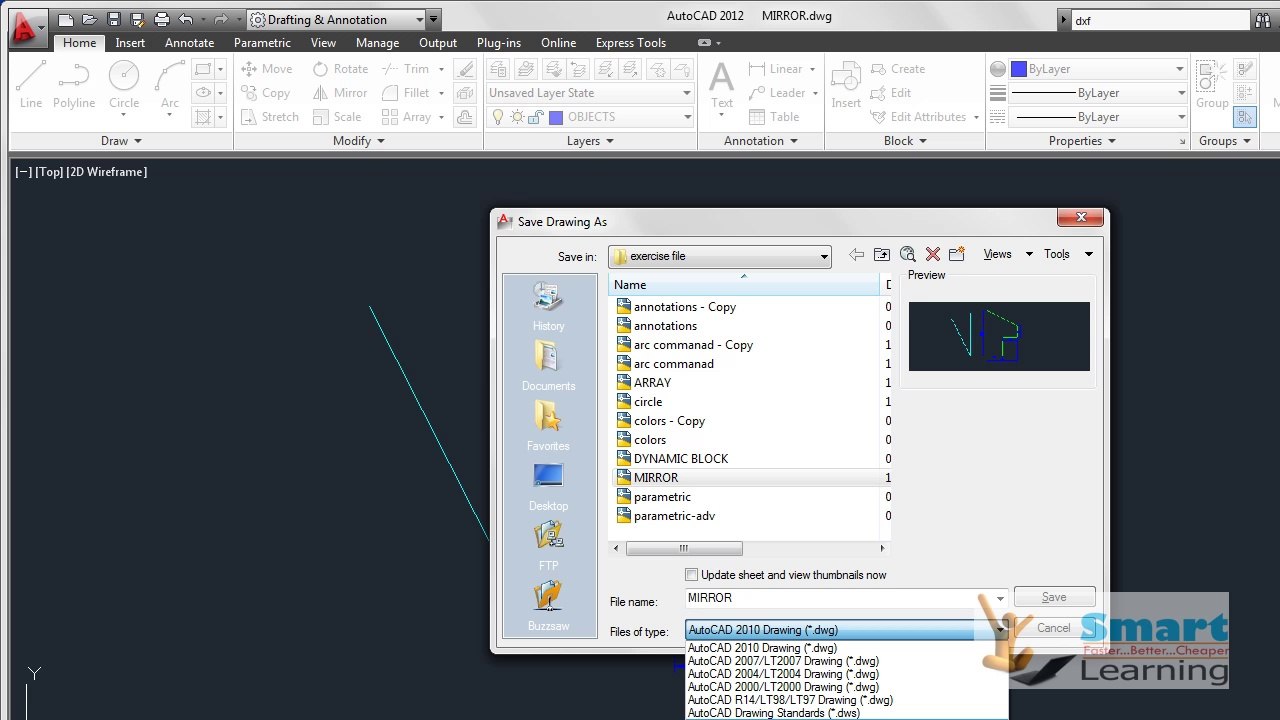Click Create New Folder icon in dialog

click(957, 255)
